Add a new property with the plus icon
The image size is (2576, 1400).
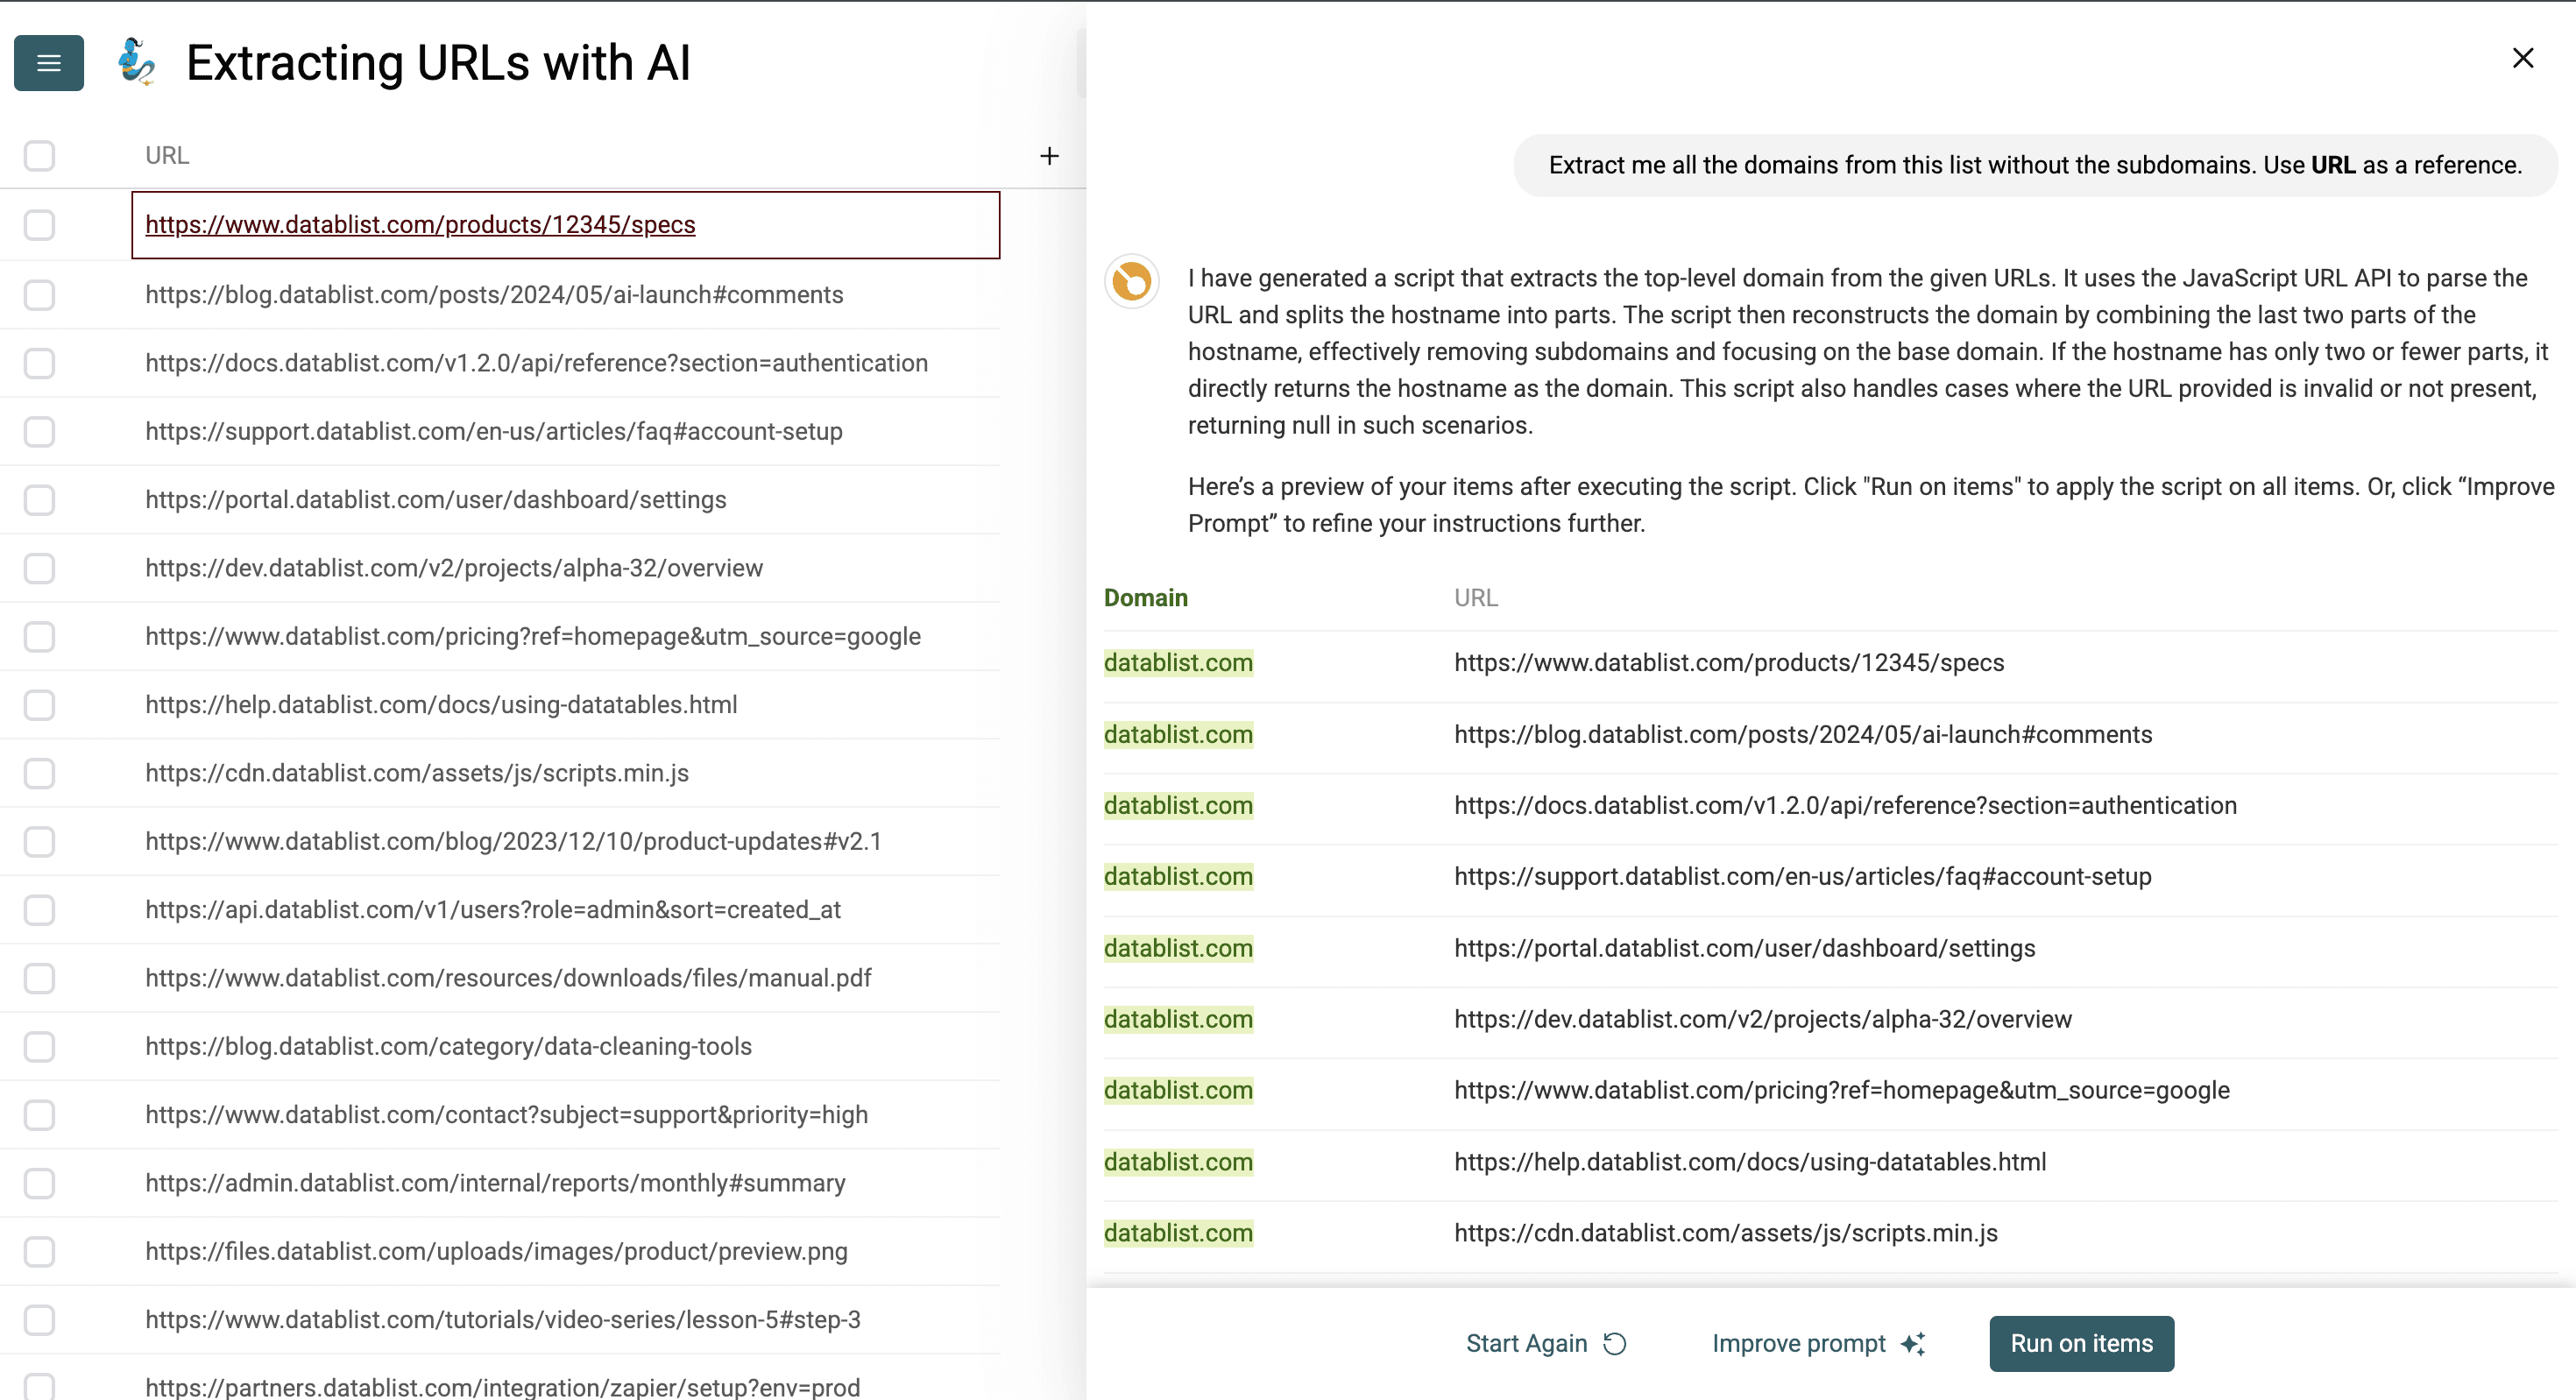1049,155
